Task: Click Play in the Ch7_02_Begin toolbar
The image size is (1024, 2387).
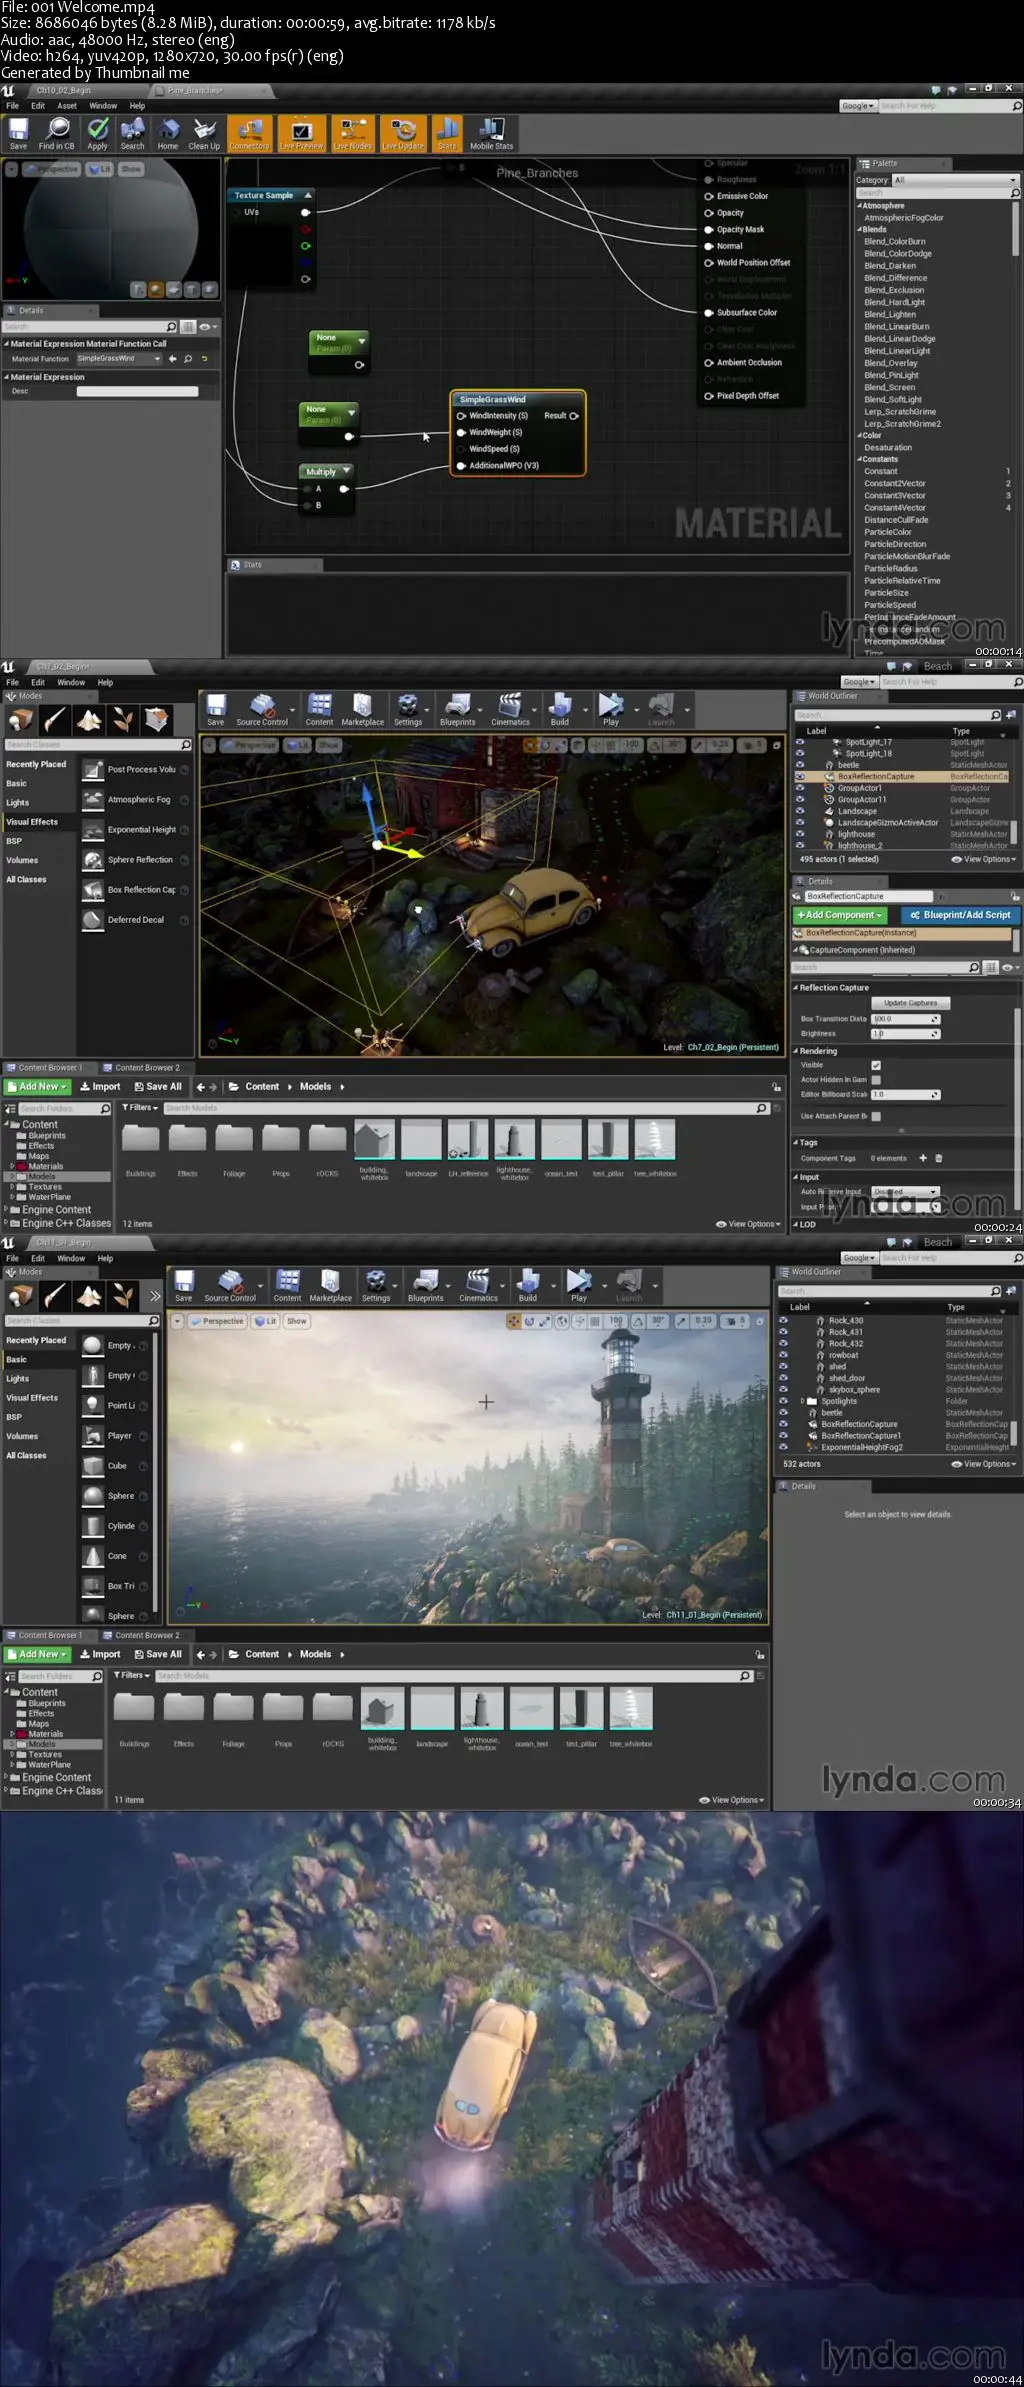Action: click(611, 709)
